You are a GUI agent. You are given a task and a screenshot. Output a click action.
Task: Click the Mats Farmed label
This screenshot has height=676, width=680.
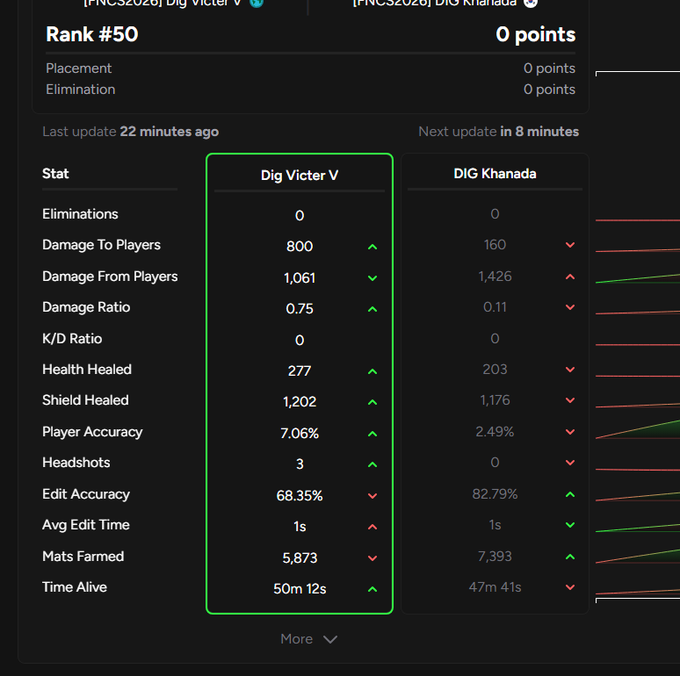pos(83,556)
